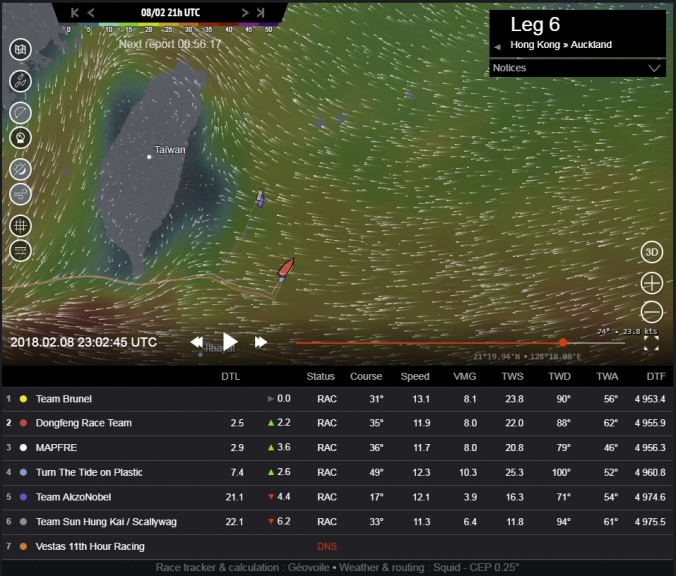Click the 08/02 21h UTC report time
Screen dimensions: 676x576
[x=171, y=13]
